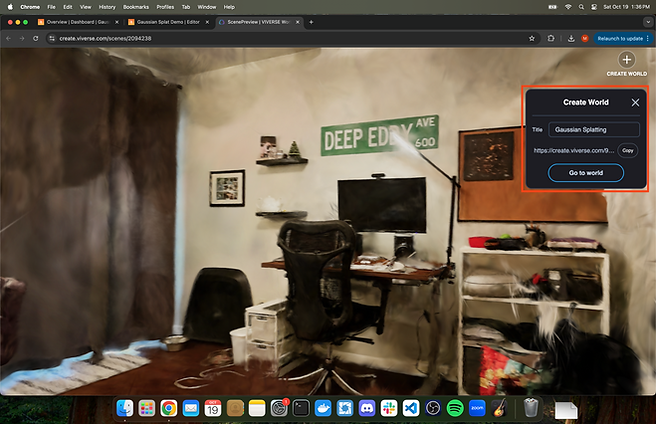Open the Profiles menu in the menu bar
The height and width of the screenshot is (424, 656).
pyautogui.click(x=166, y=6)
